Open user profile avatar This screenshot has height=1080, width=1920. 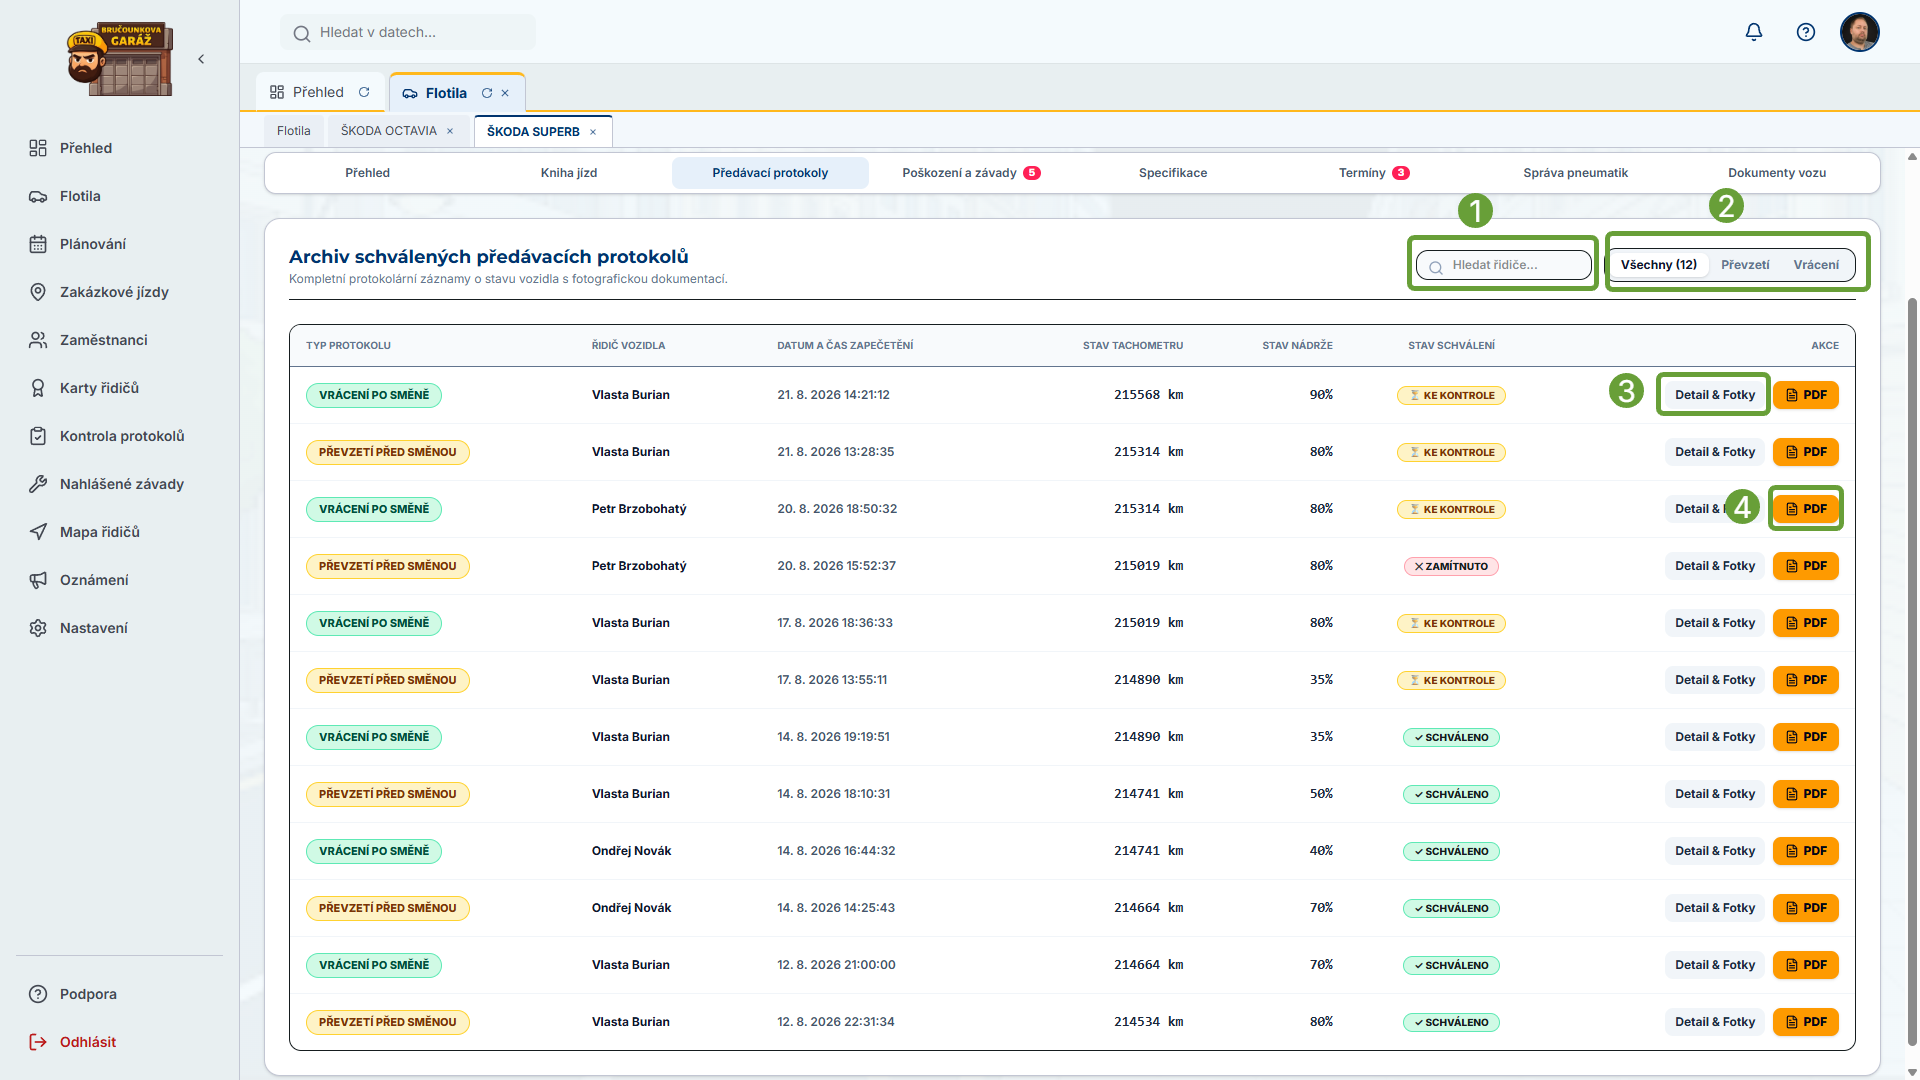coord(1860,32)
